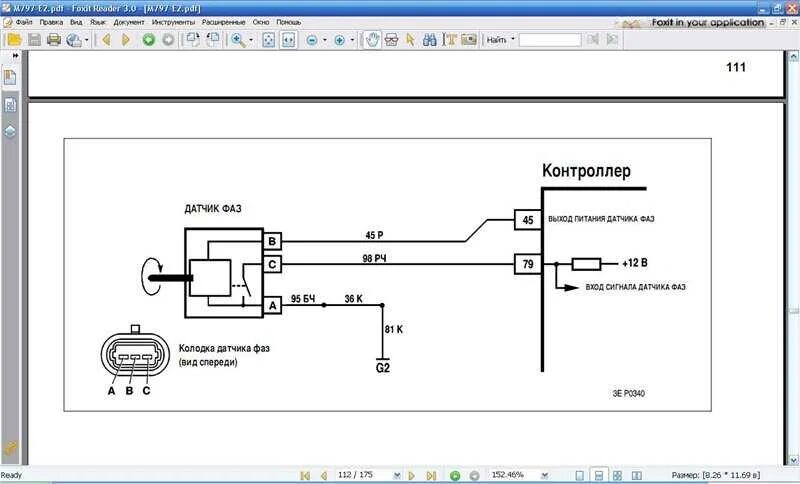This screenshot has width=800, height=484.
Task: Toggle continuous page layout in status bar
Action: pos(598,476)
